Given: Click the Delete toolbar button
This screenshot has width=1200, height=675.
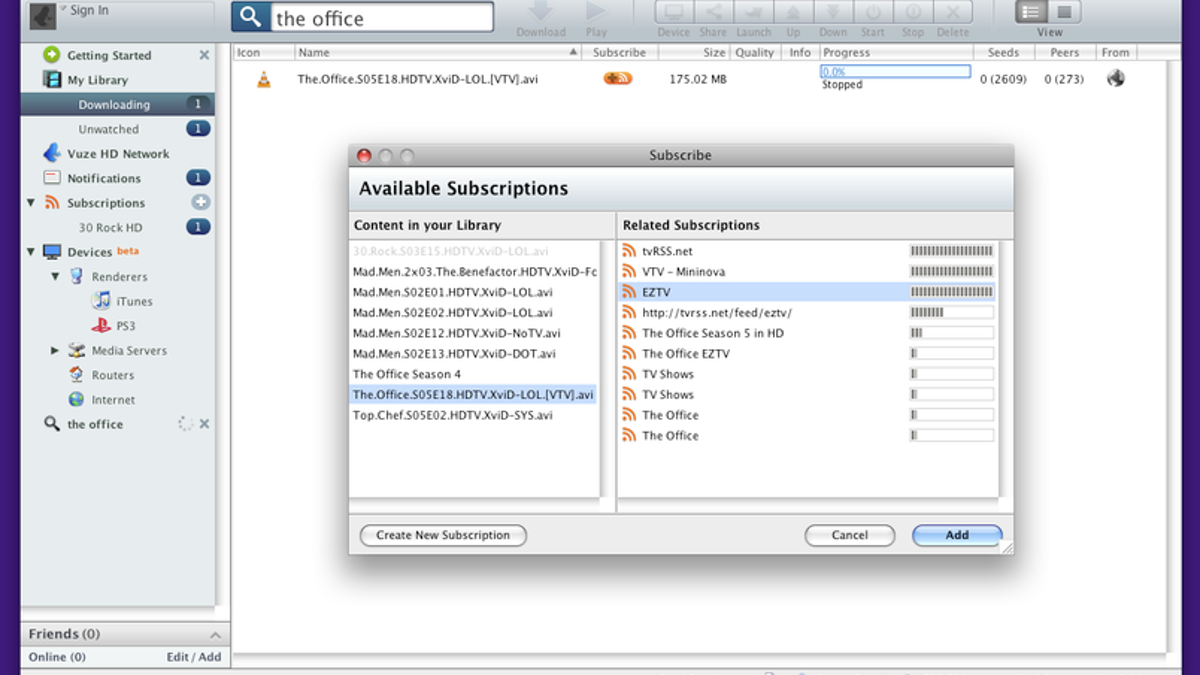Looking at the screenshot, I should pos(953,12).
